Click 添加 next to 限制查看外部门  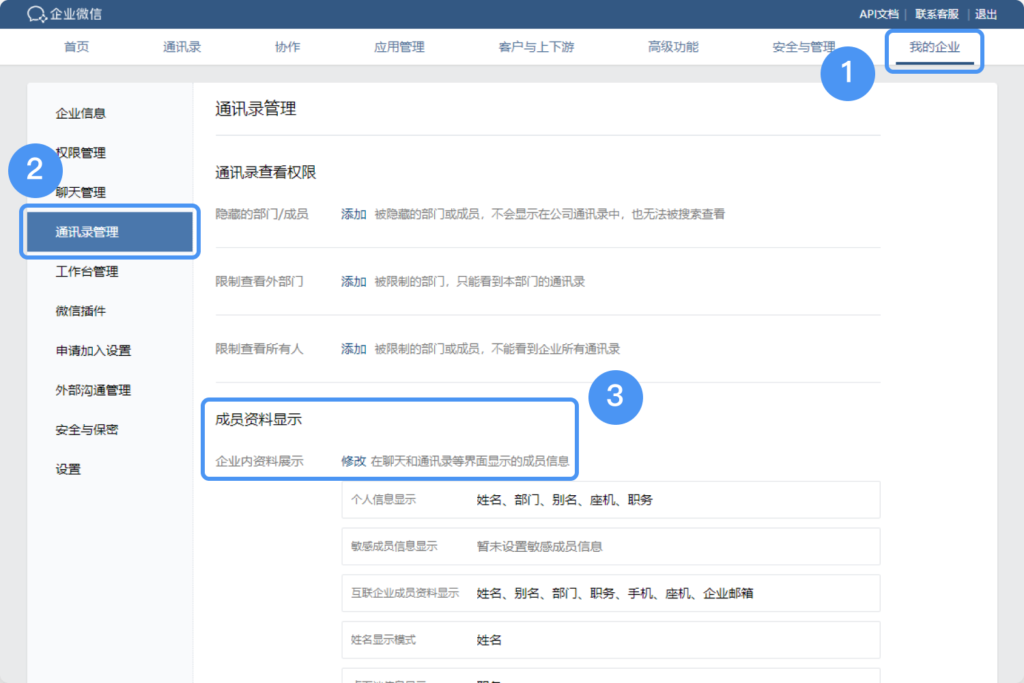353,281
